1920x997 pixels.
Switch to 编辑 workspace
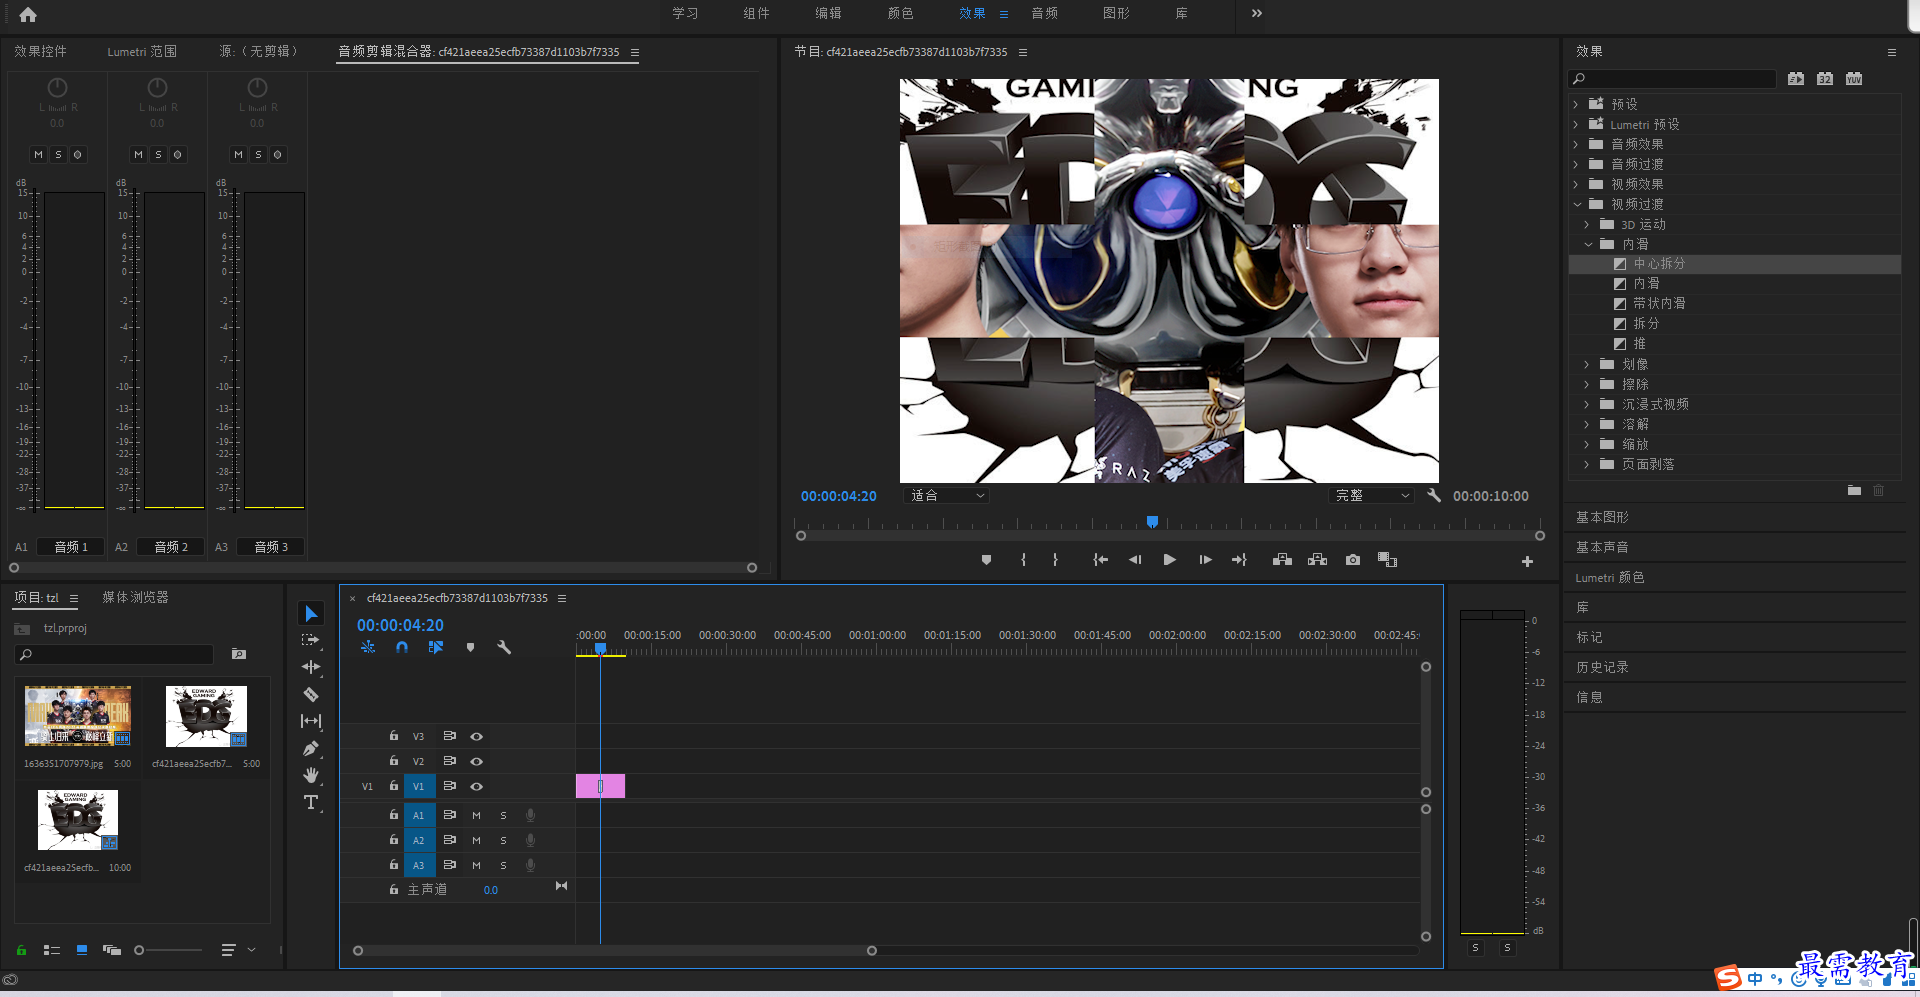tap(828, 13)
